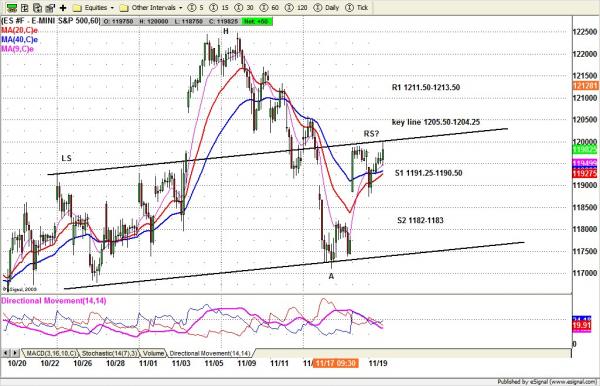The height and width of the screenshot is (386, 600).
Task: Click the black plus icon in toolbar
Action: (63, 8)
